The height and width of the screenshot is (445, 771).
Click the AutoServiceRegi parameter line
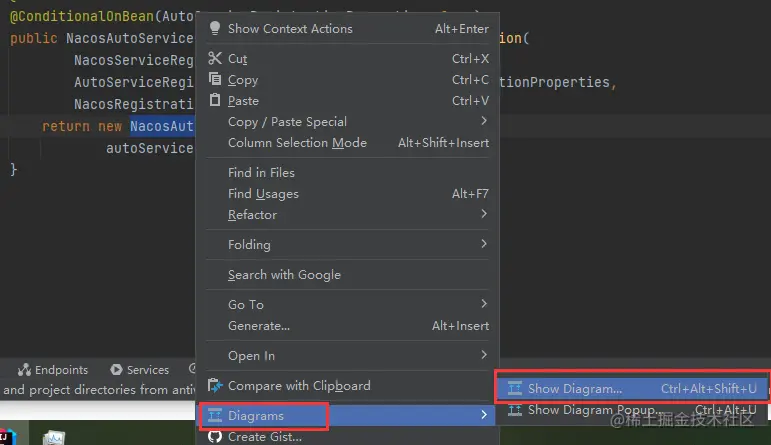click(134, 82)
